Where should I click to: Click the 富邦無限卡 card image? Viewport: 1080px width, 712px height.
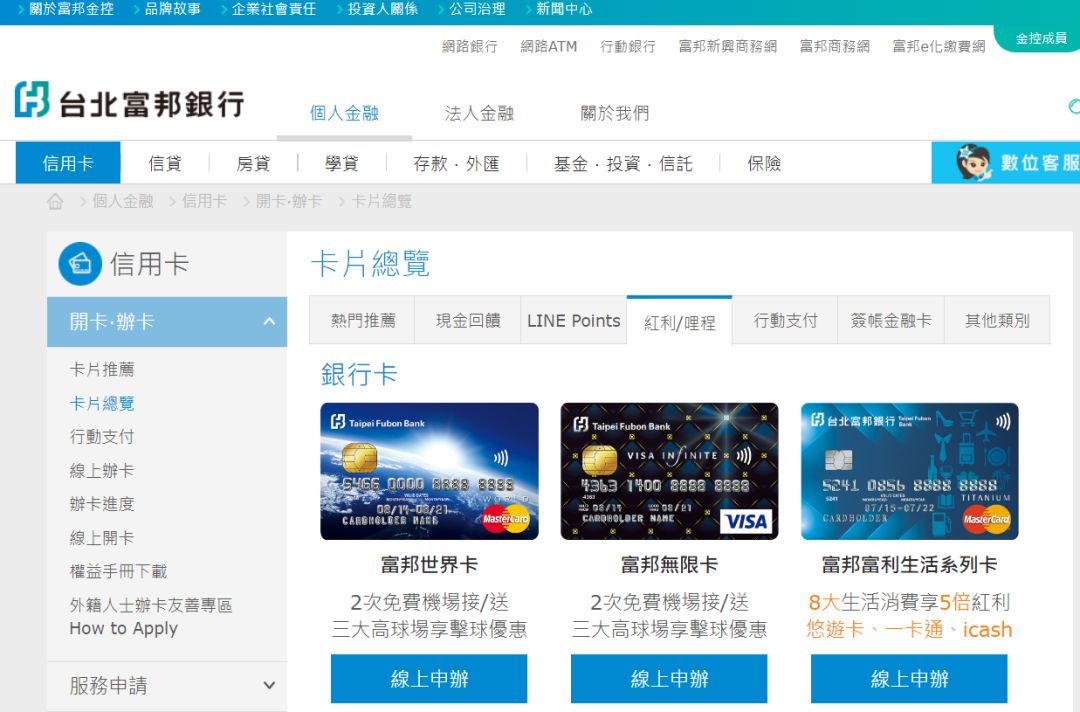(x=668, y=470)
